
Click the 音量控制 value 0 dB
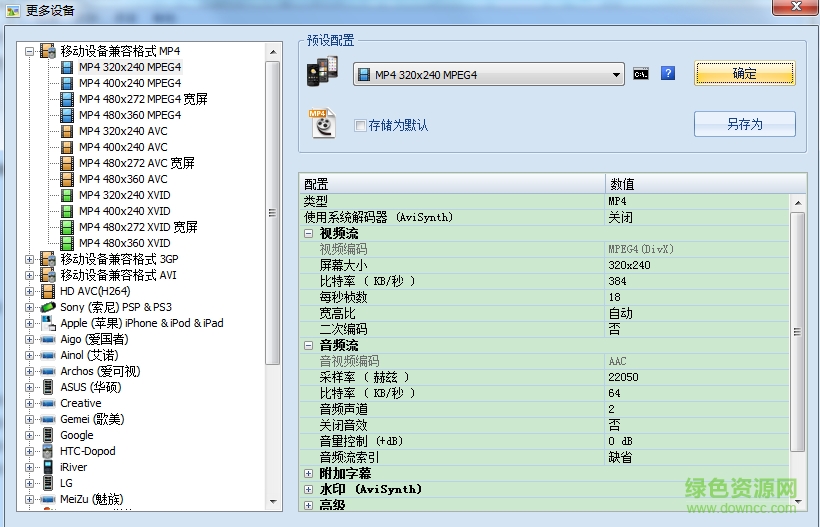click(620, 441)
